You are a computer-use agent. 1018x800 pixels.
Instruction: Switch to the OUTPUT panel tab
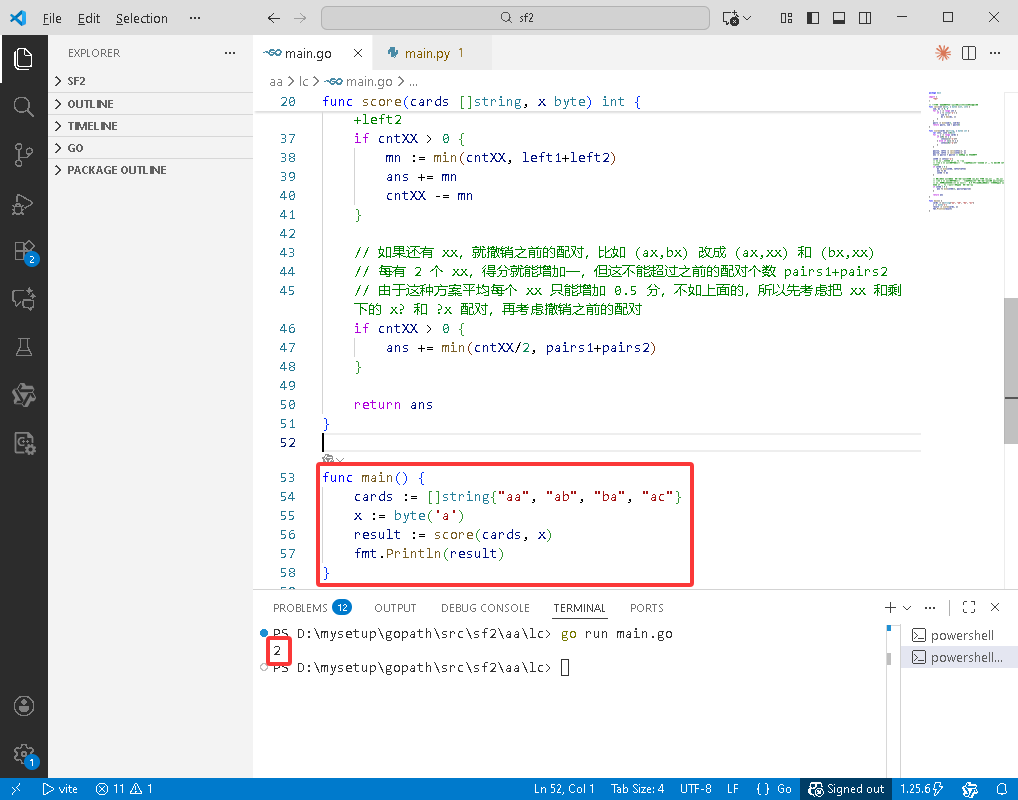click(395, 608)
